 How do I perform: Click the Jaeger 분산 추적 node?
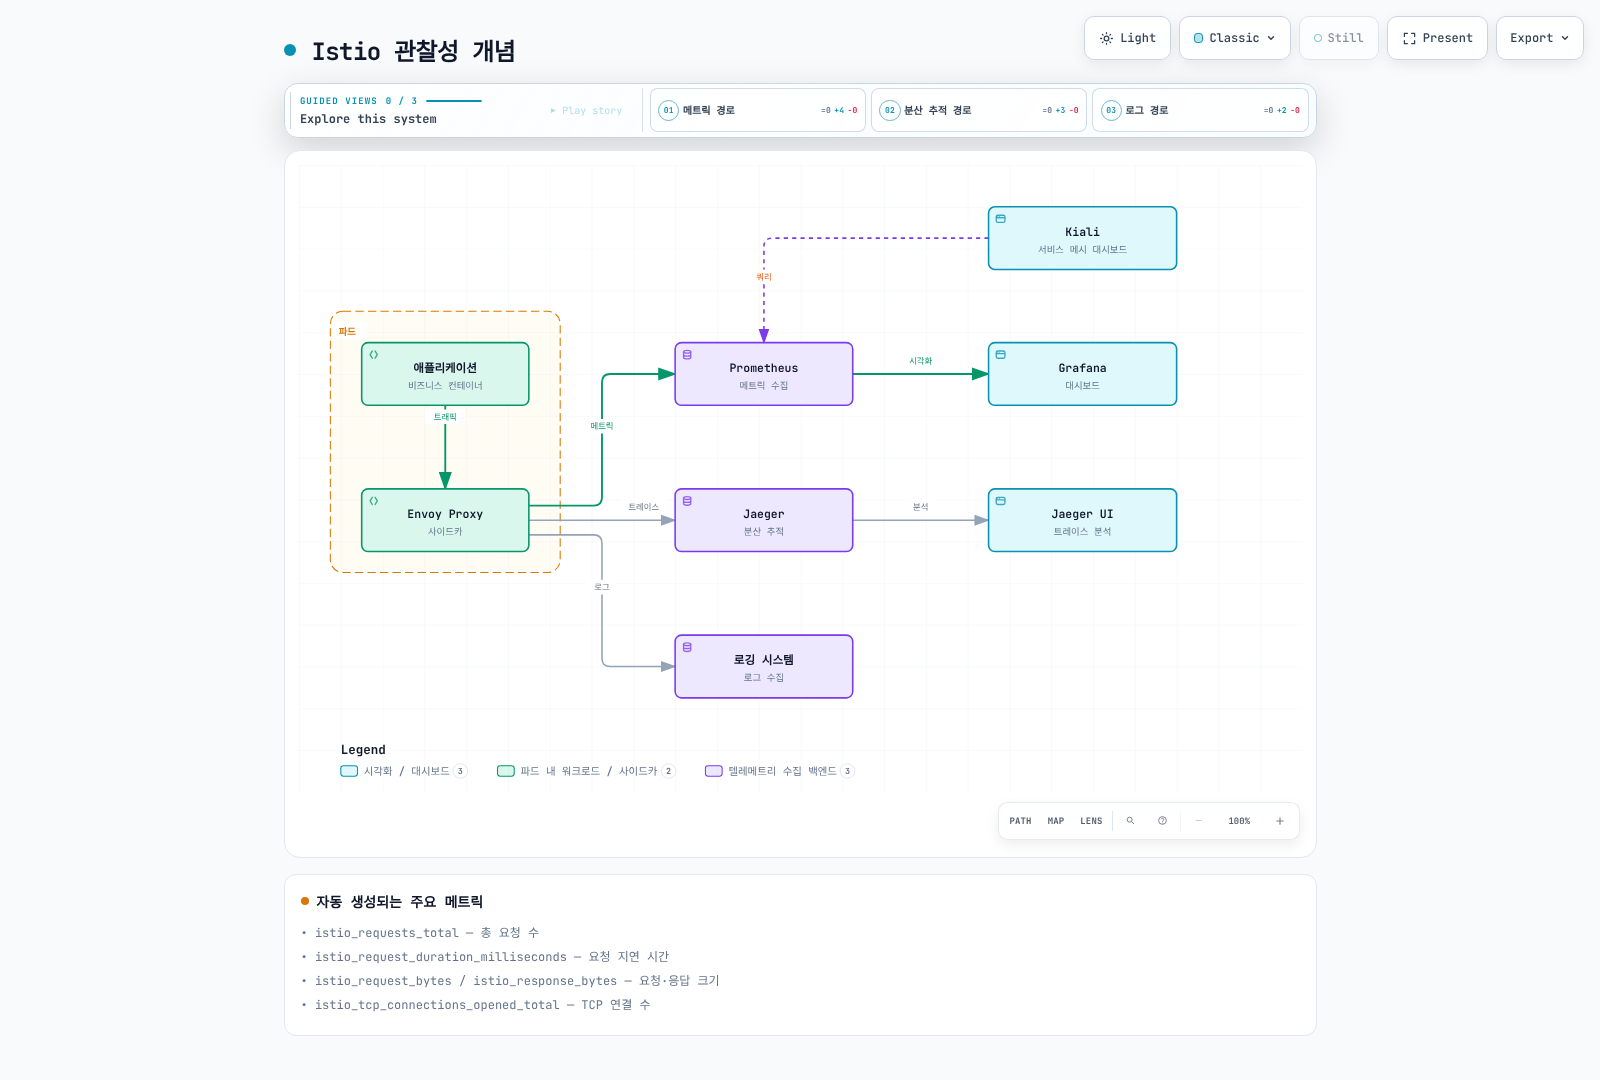(x=764, y=520)
